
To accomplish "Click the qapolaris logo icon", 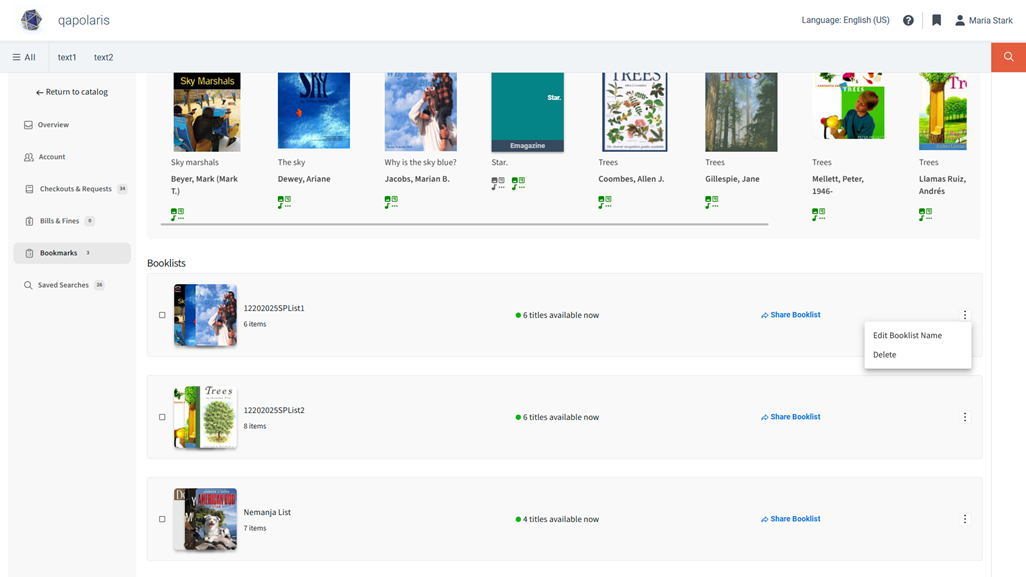I will pos(31,20).
